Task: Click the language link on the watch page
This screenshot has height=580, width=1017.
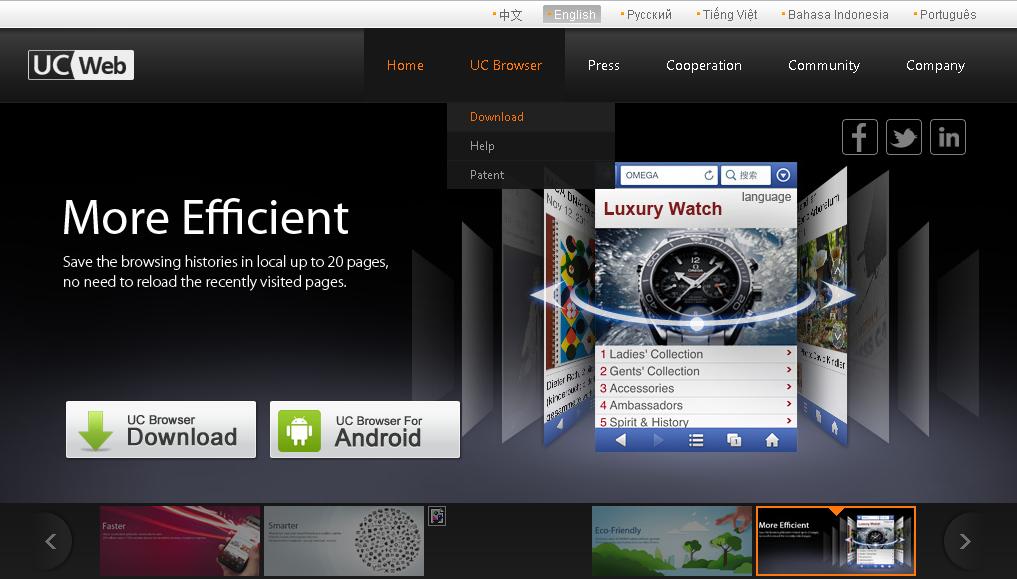Action: tap(767, 197)
